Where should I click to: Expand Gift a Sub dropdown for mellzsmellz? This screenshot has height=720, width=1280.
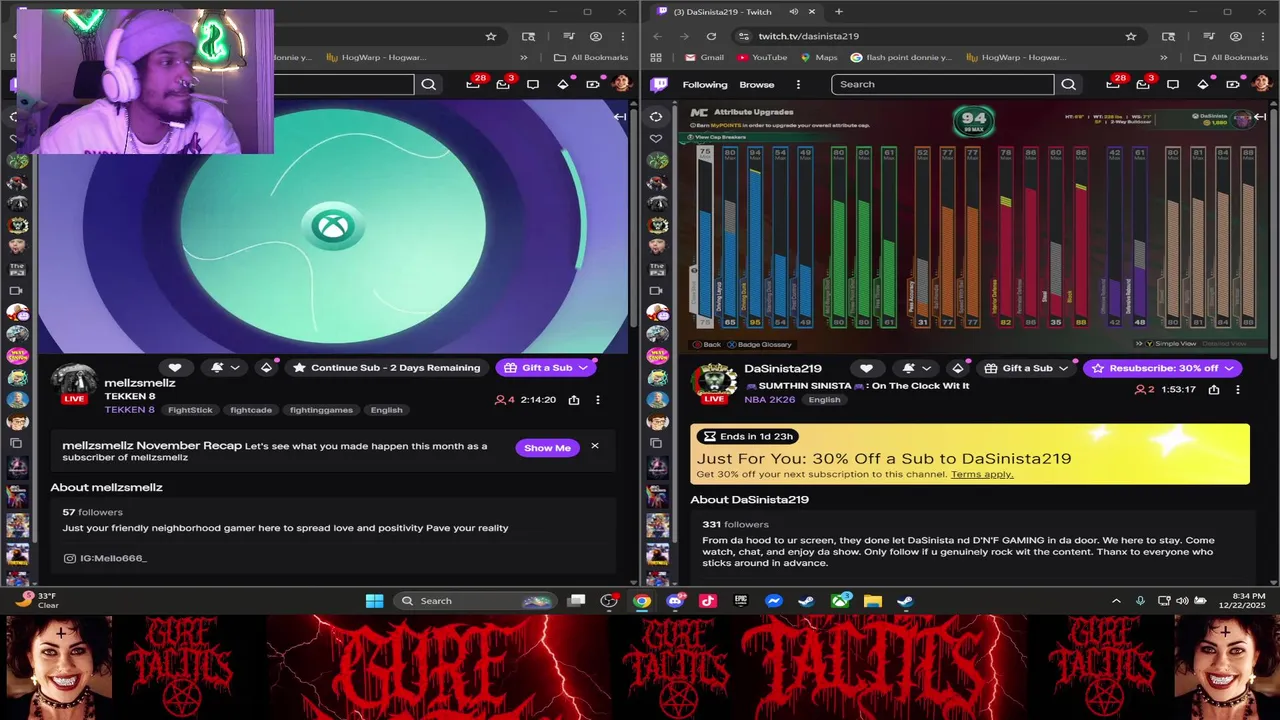click(x=583, y=368)
